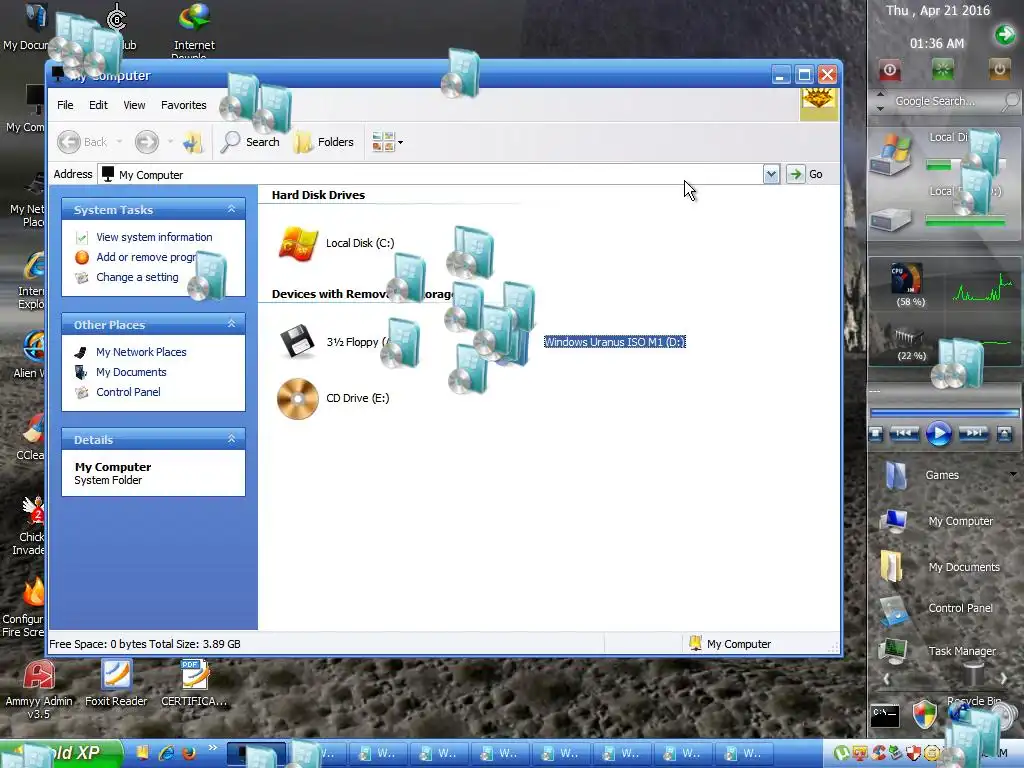Click the Forward arrow toolbar button
1024x768 pixels.
(x=147, y=142)
